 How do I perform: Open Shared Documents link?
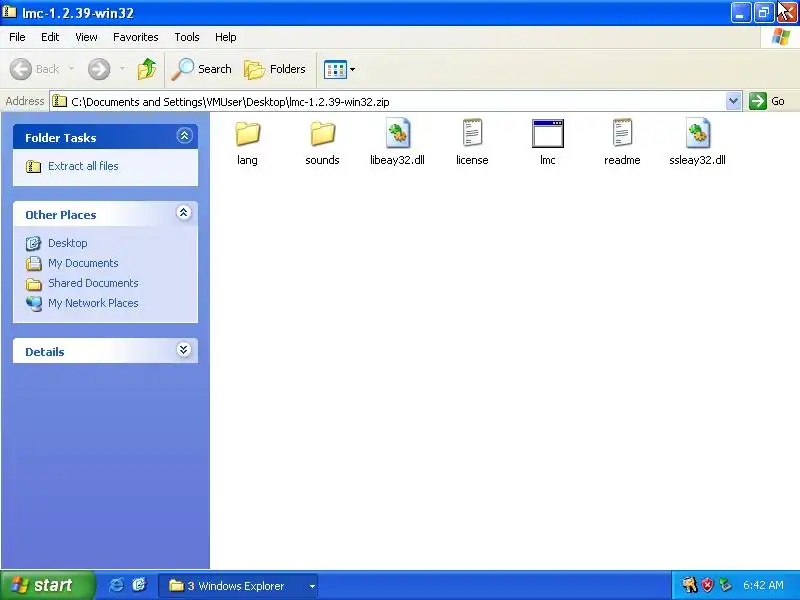point(93,283)
